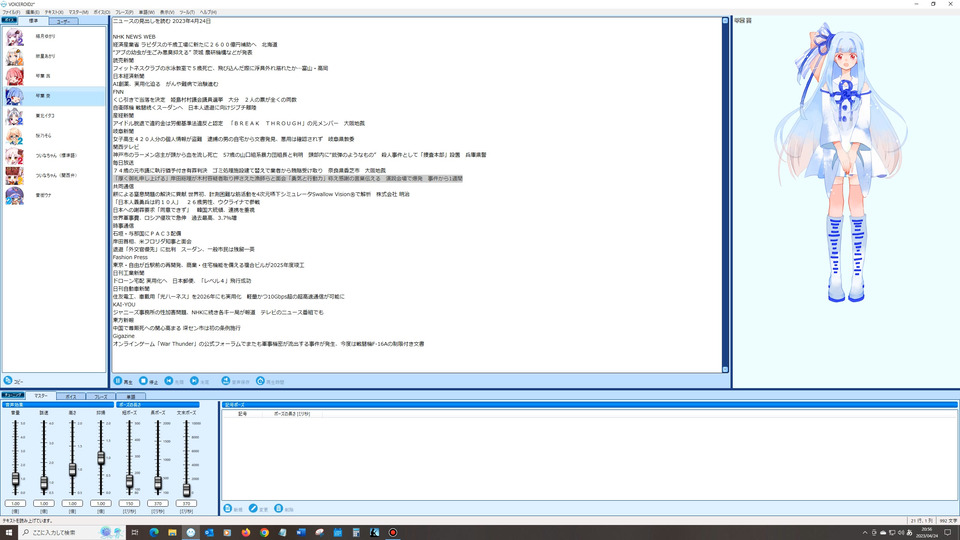The image size is (960, 540).
Task: Click the ポーズの長さ column header
Action: tap(292, 414)
